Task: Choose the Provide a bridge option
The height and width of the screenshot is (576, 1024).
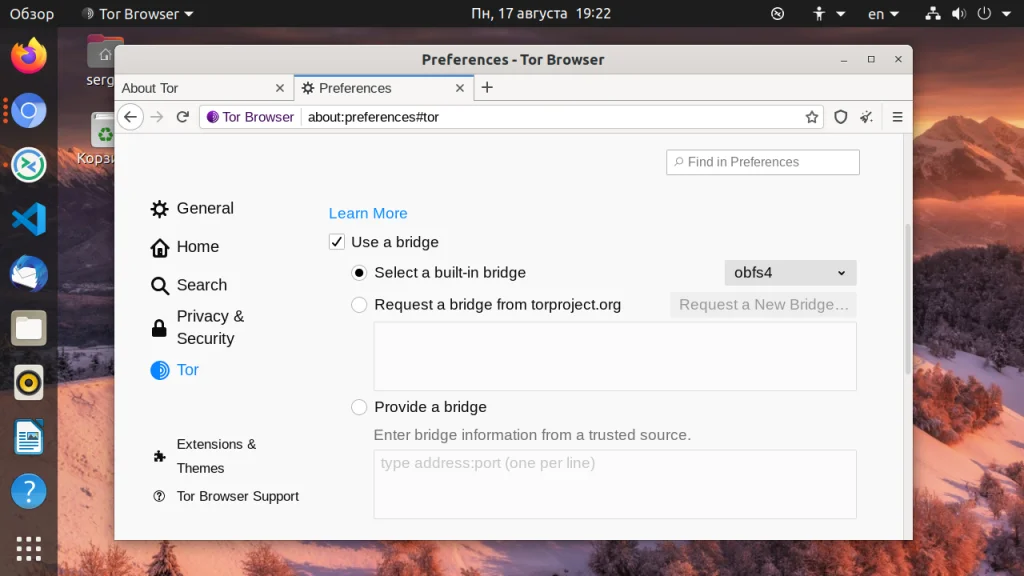Action: pyautogui.click(x=359, y=407)
